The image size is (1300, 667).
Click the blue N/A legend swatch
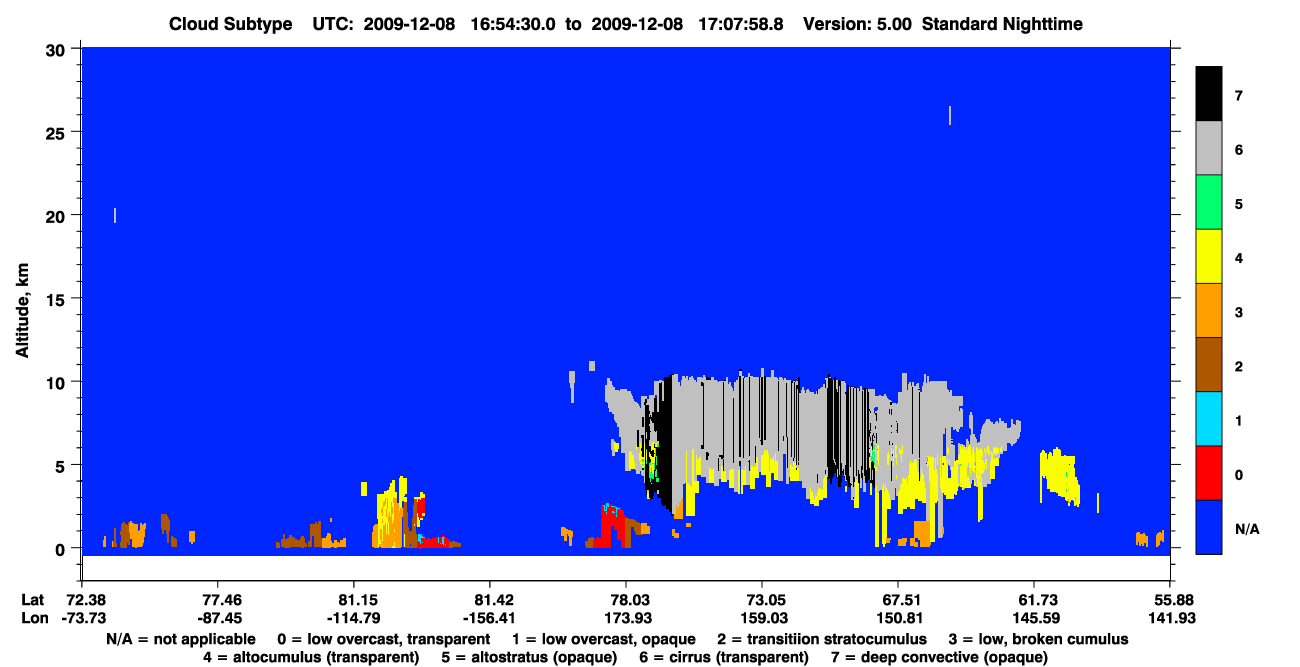point(1209,526)
